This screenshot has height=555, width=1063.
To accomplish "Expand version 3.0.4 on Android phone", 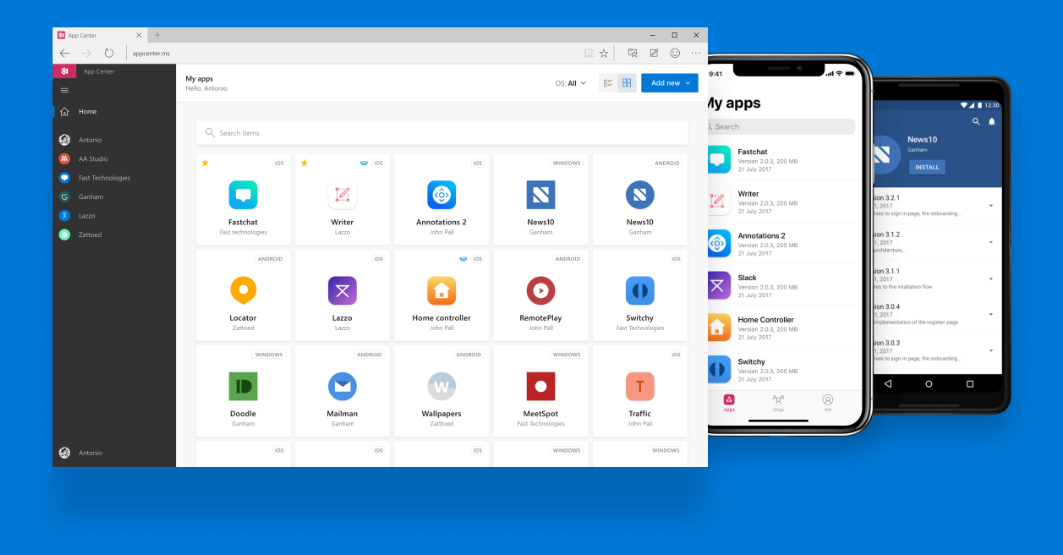I will [990, 314].
